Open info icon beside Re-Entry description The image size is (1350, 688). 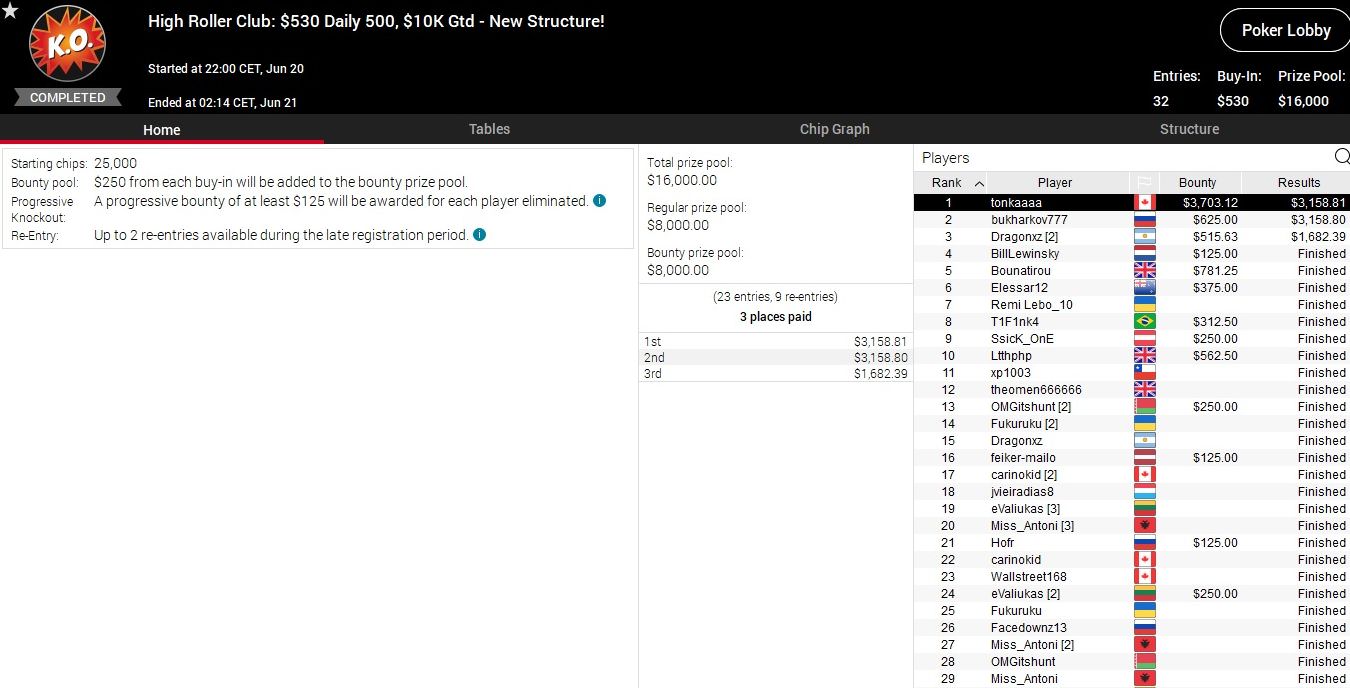click(x=479, y=235)
